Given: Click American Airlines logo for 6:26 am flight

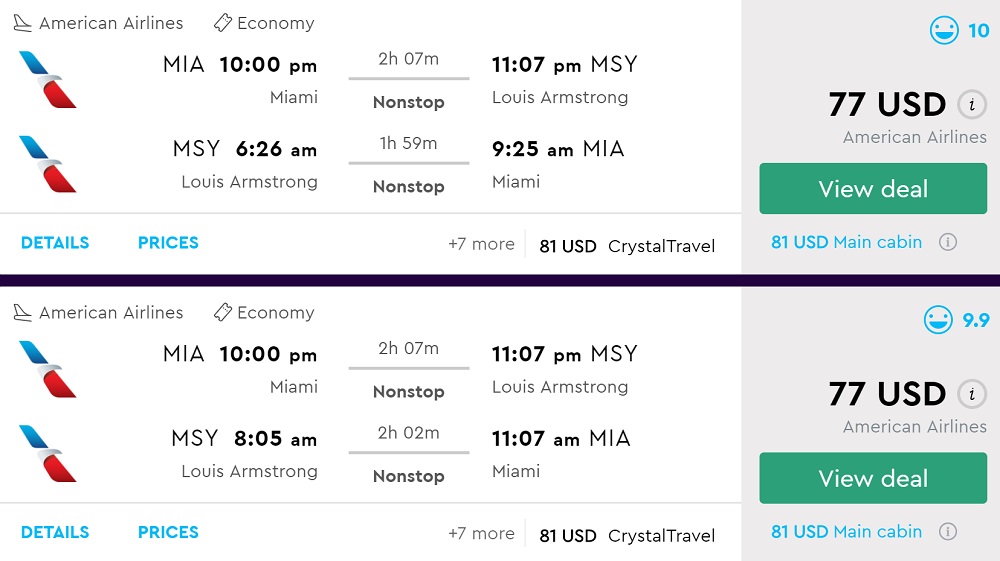Looking at the screenshot, I should [47, 164].
